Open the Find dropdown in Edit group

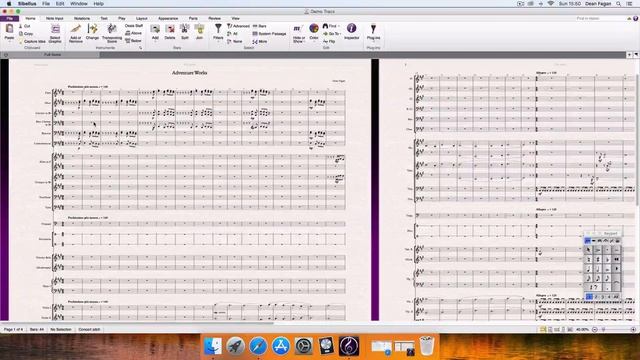tap(330, 26)
